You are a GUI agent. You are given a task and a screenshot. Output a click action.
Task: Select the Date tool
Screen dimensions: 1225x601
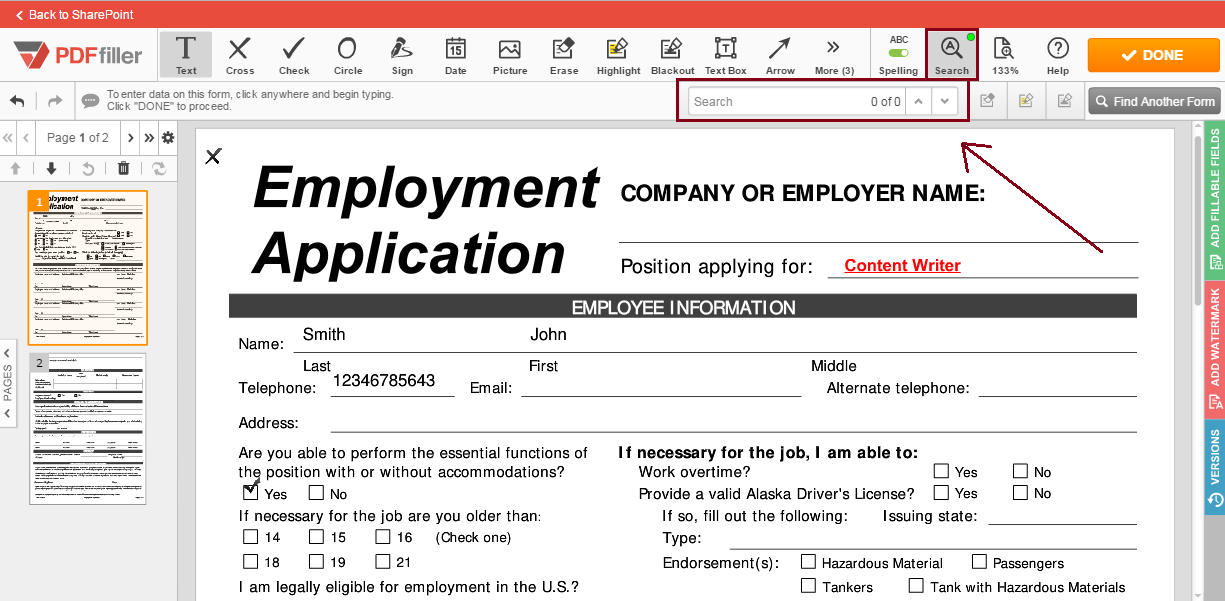[x=455, y=55]
